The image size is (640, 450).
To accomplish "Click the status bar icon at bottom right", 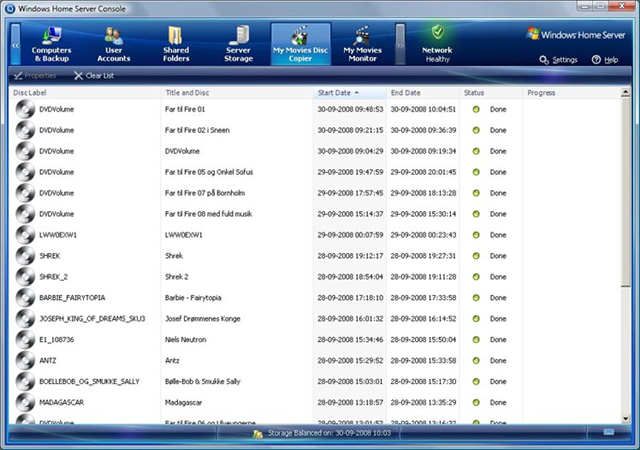I will [609, 432].
